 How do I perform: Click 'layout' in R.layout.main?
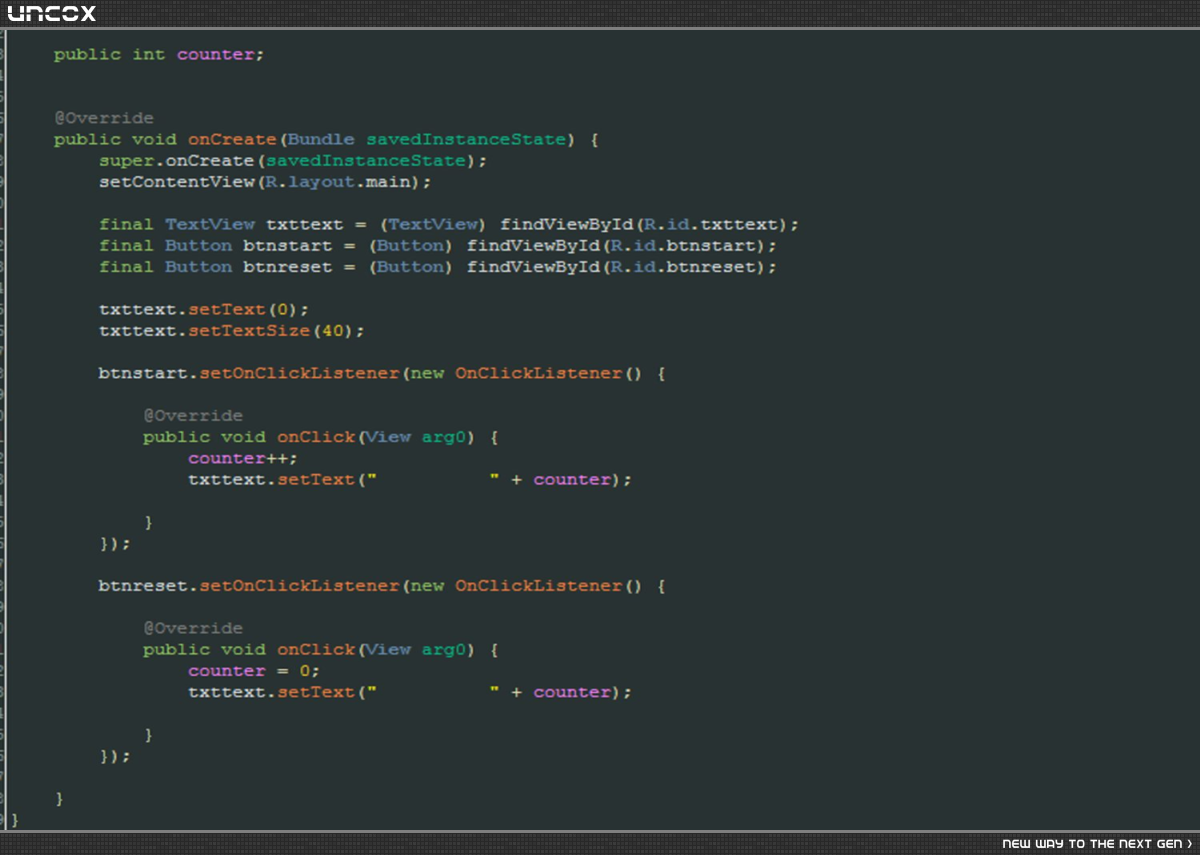(321, 182)
